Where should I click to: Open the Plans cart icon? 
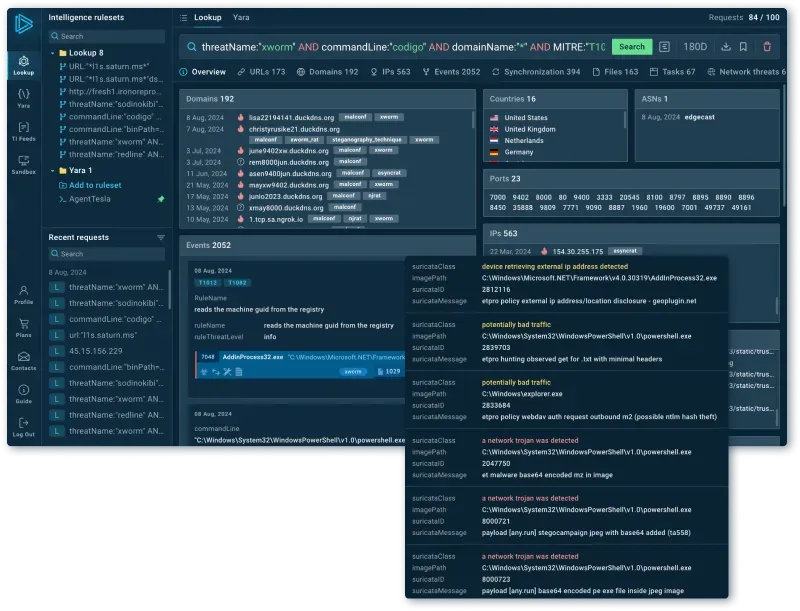pyautogui.click(x=23, y=327)
